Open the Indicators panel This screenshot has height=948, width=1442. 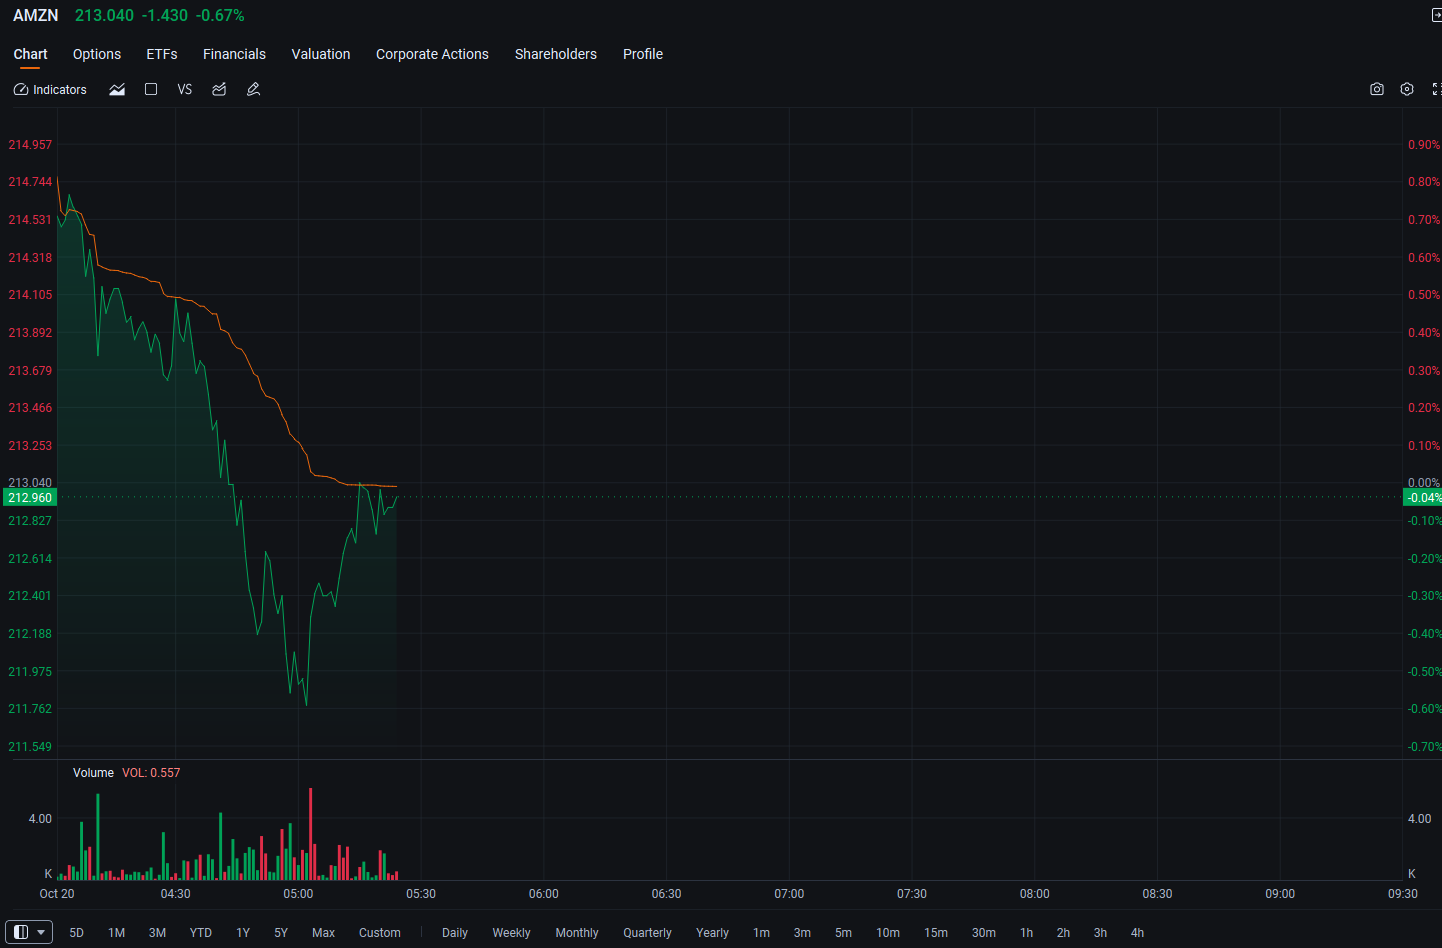coord(50,90)
